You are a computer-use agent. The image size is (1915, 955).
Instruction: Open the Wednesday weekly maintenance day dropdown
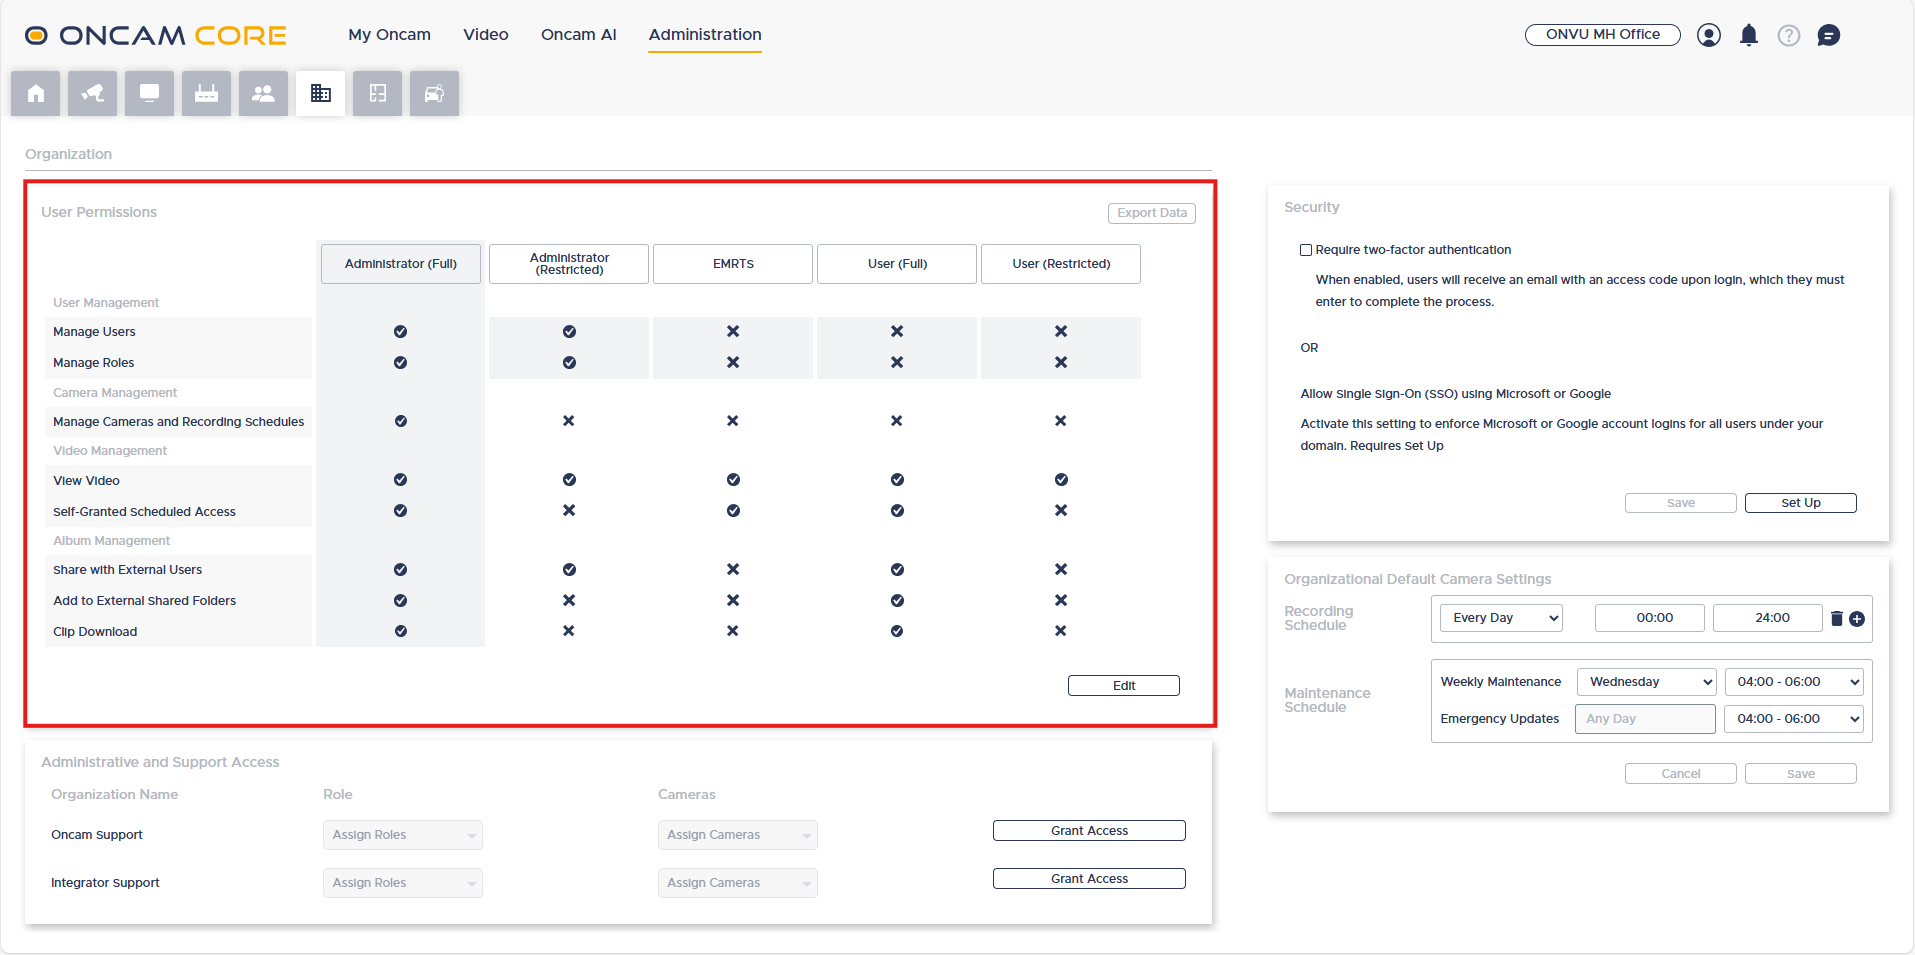click(1646, 682)
